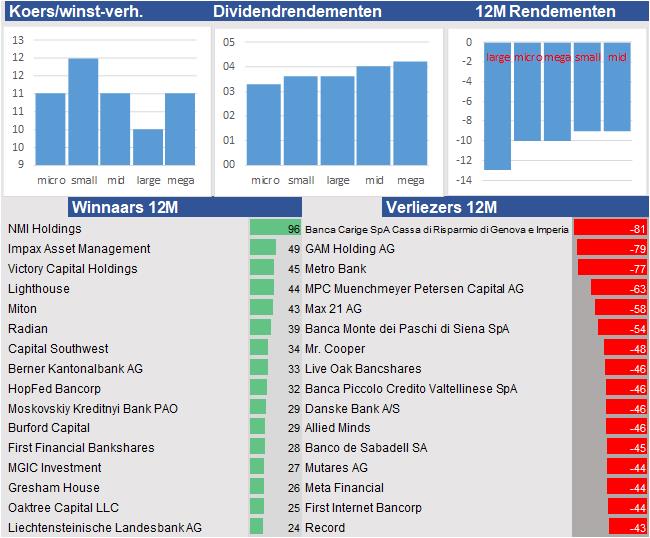Image resolution: width=650 pixels, height=538 pixels.
Task: Select the Dividendrendementen header
Action: pos(297,12)
